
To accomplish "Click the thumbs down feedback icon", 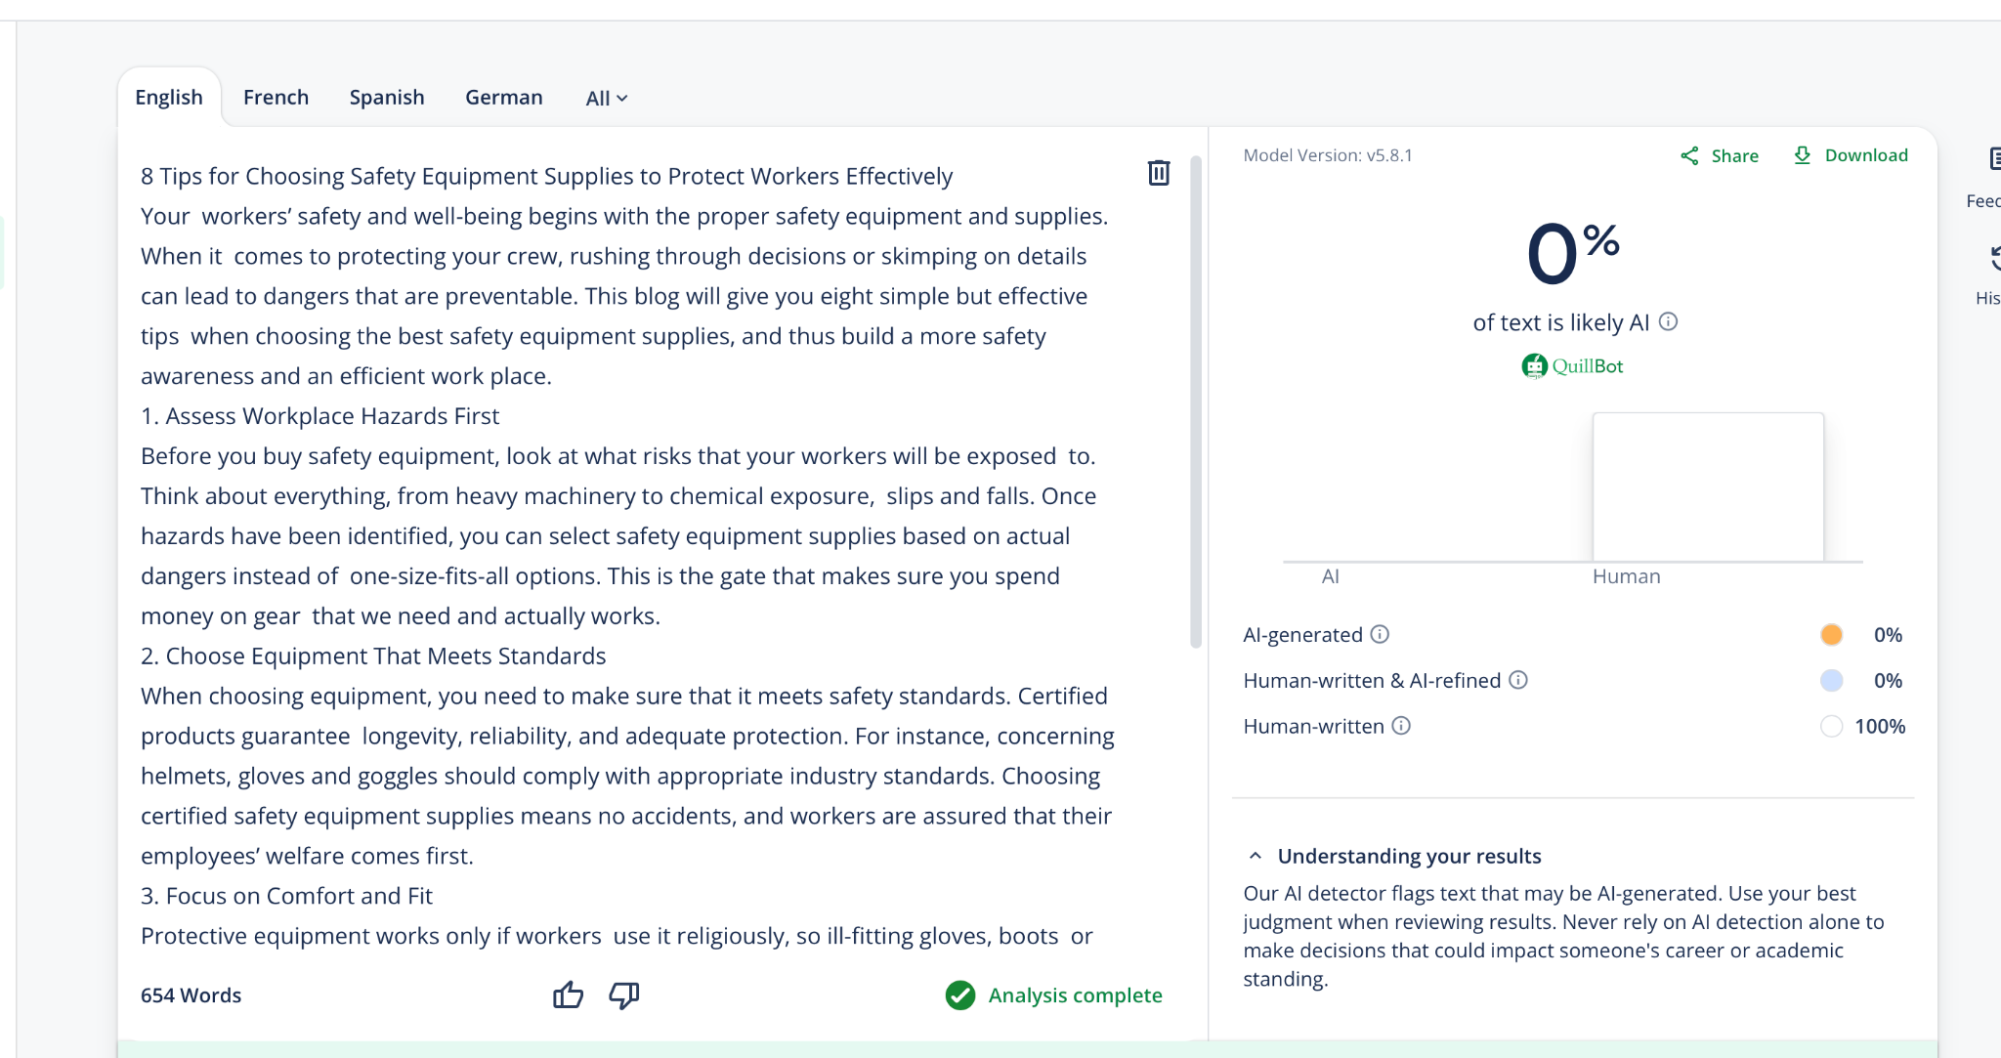I will pos(624,994).
